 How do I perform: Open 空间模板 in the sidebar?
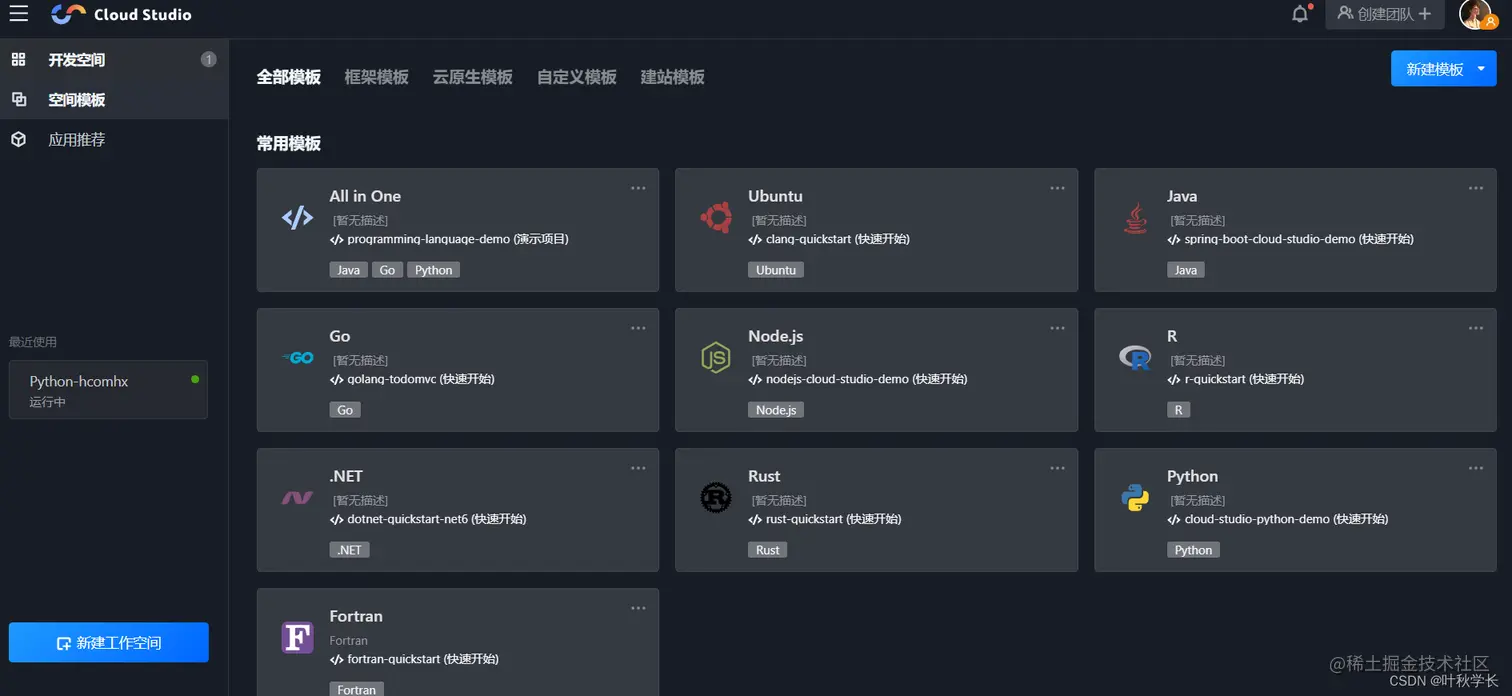[114, 100]
